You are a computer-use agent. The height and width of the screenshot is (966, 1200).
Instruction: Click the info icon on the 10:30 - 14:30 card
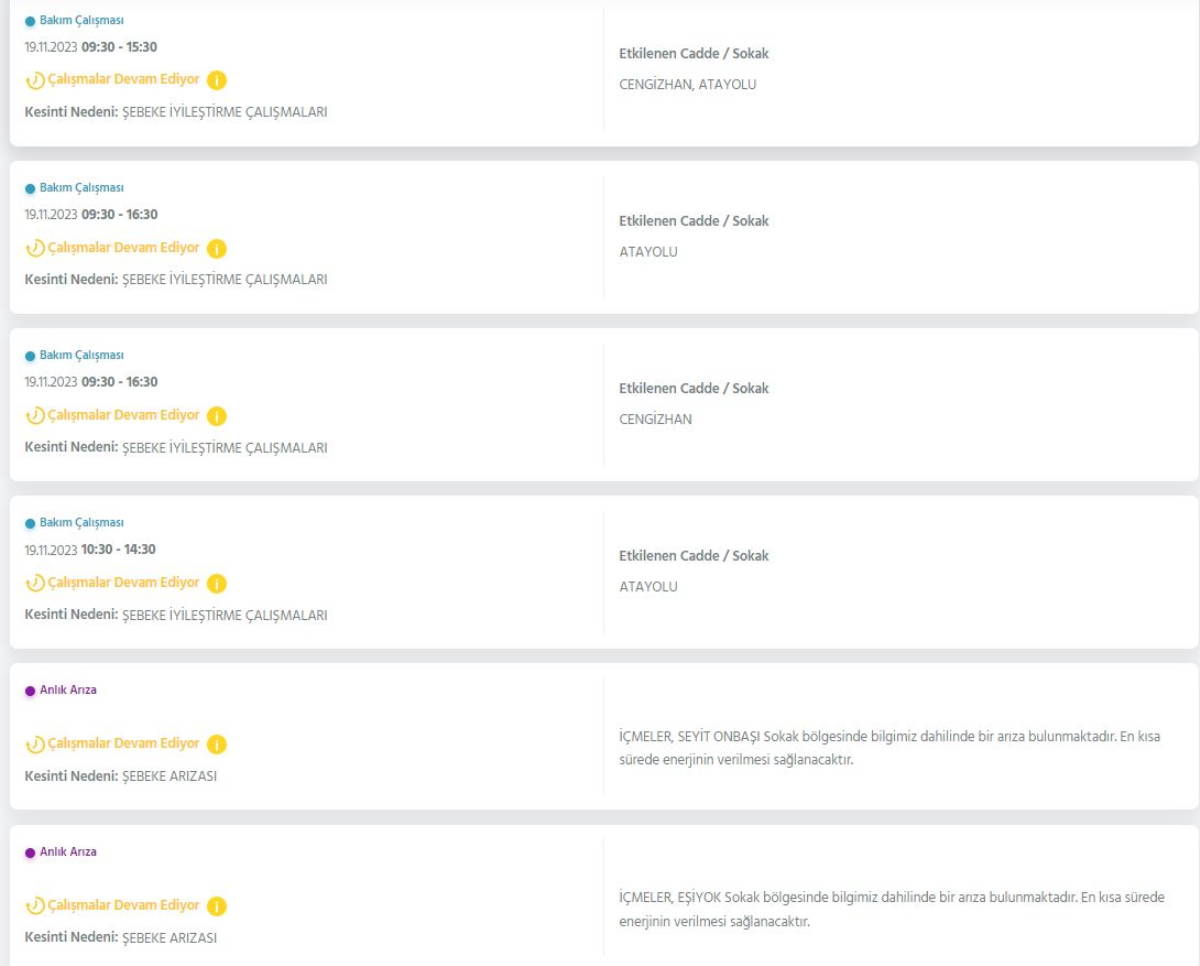pyautogui.click(x=217, y=583)
